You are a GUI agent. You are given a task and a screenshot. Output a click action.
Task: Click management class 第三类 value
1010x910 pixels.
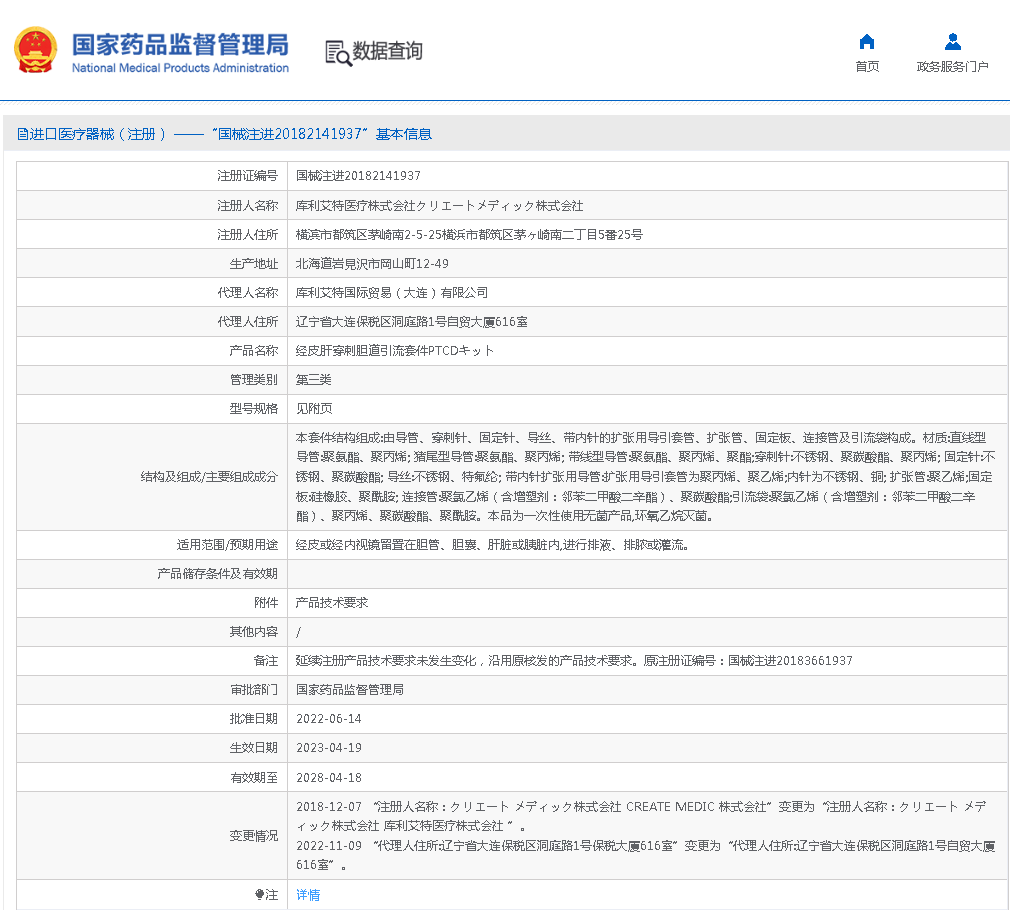coord(314,379)
